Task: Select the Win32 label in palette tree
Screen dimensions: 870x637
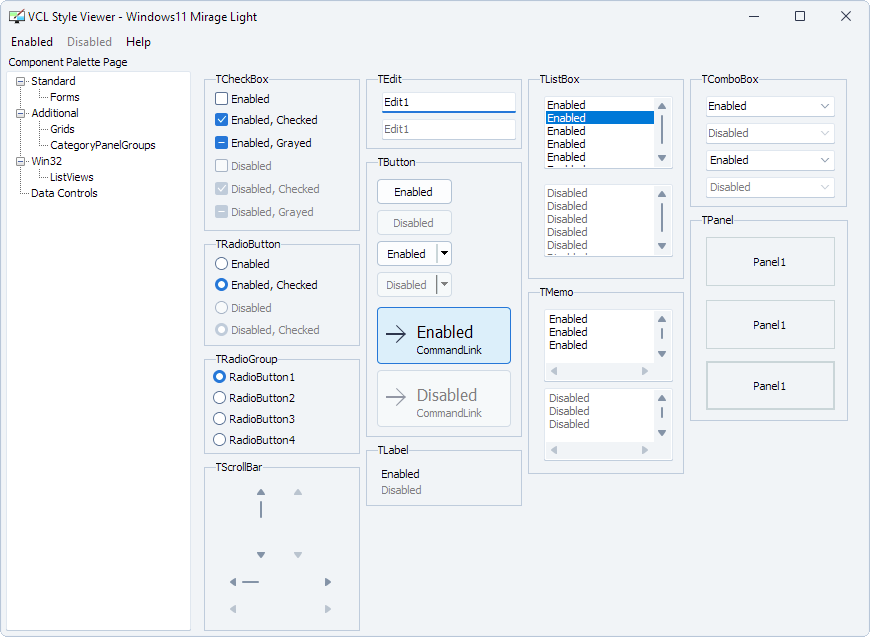Action: click(47, 161)
